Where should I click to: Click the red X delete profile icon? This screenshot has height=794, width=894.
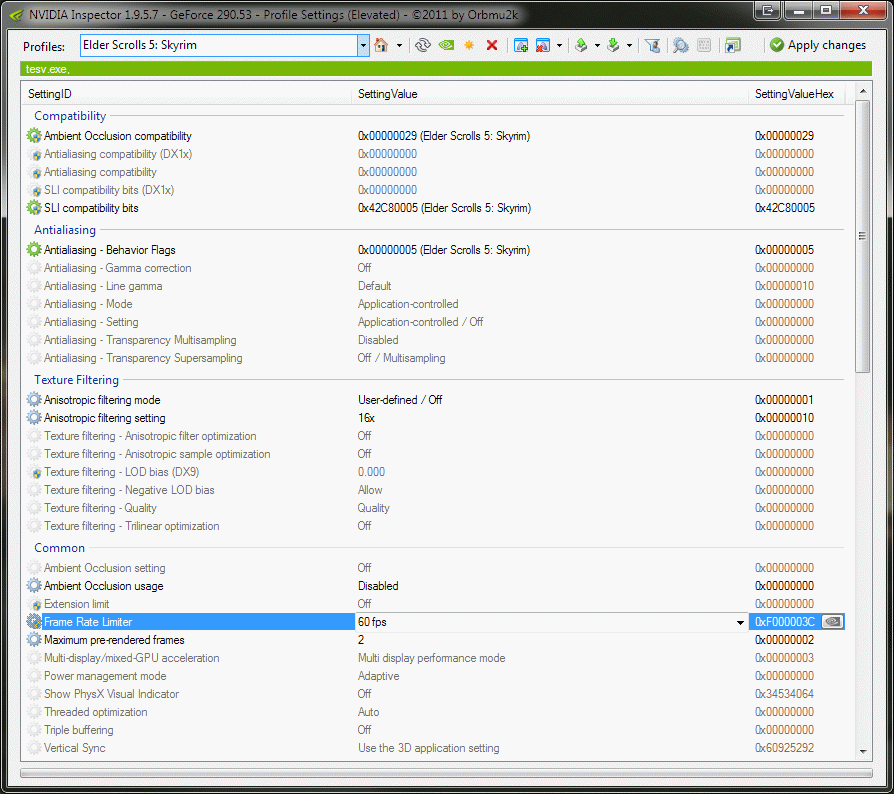click(x=492, y=45)
